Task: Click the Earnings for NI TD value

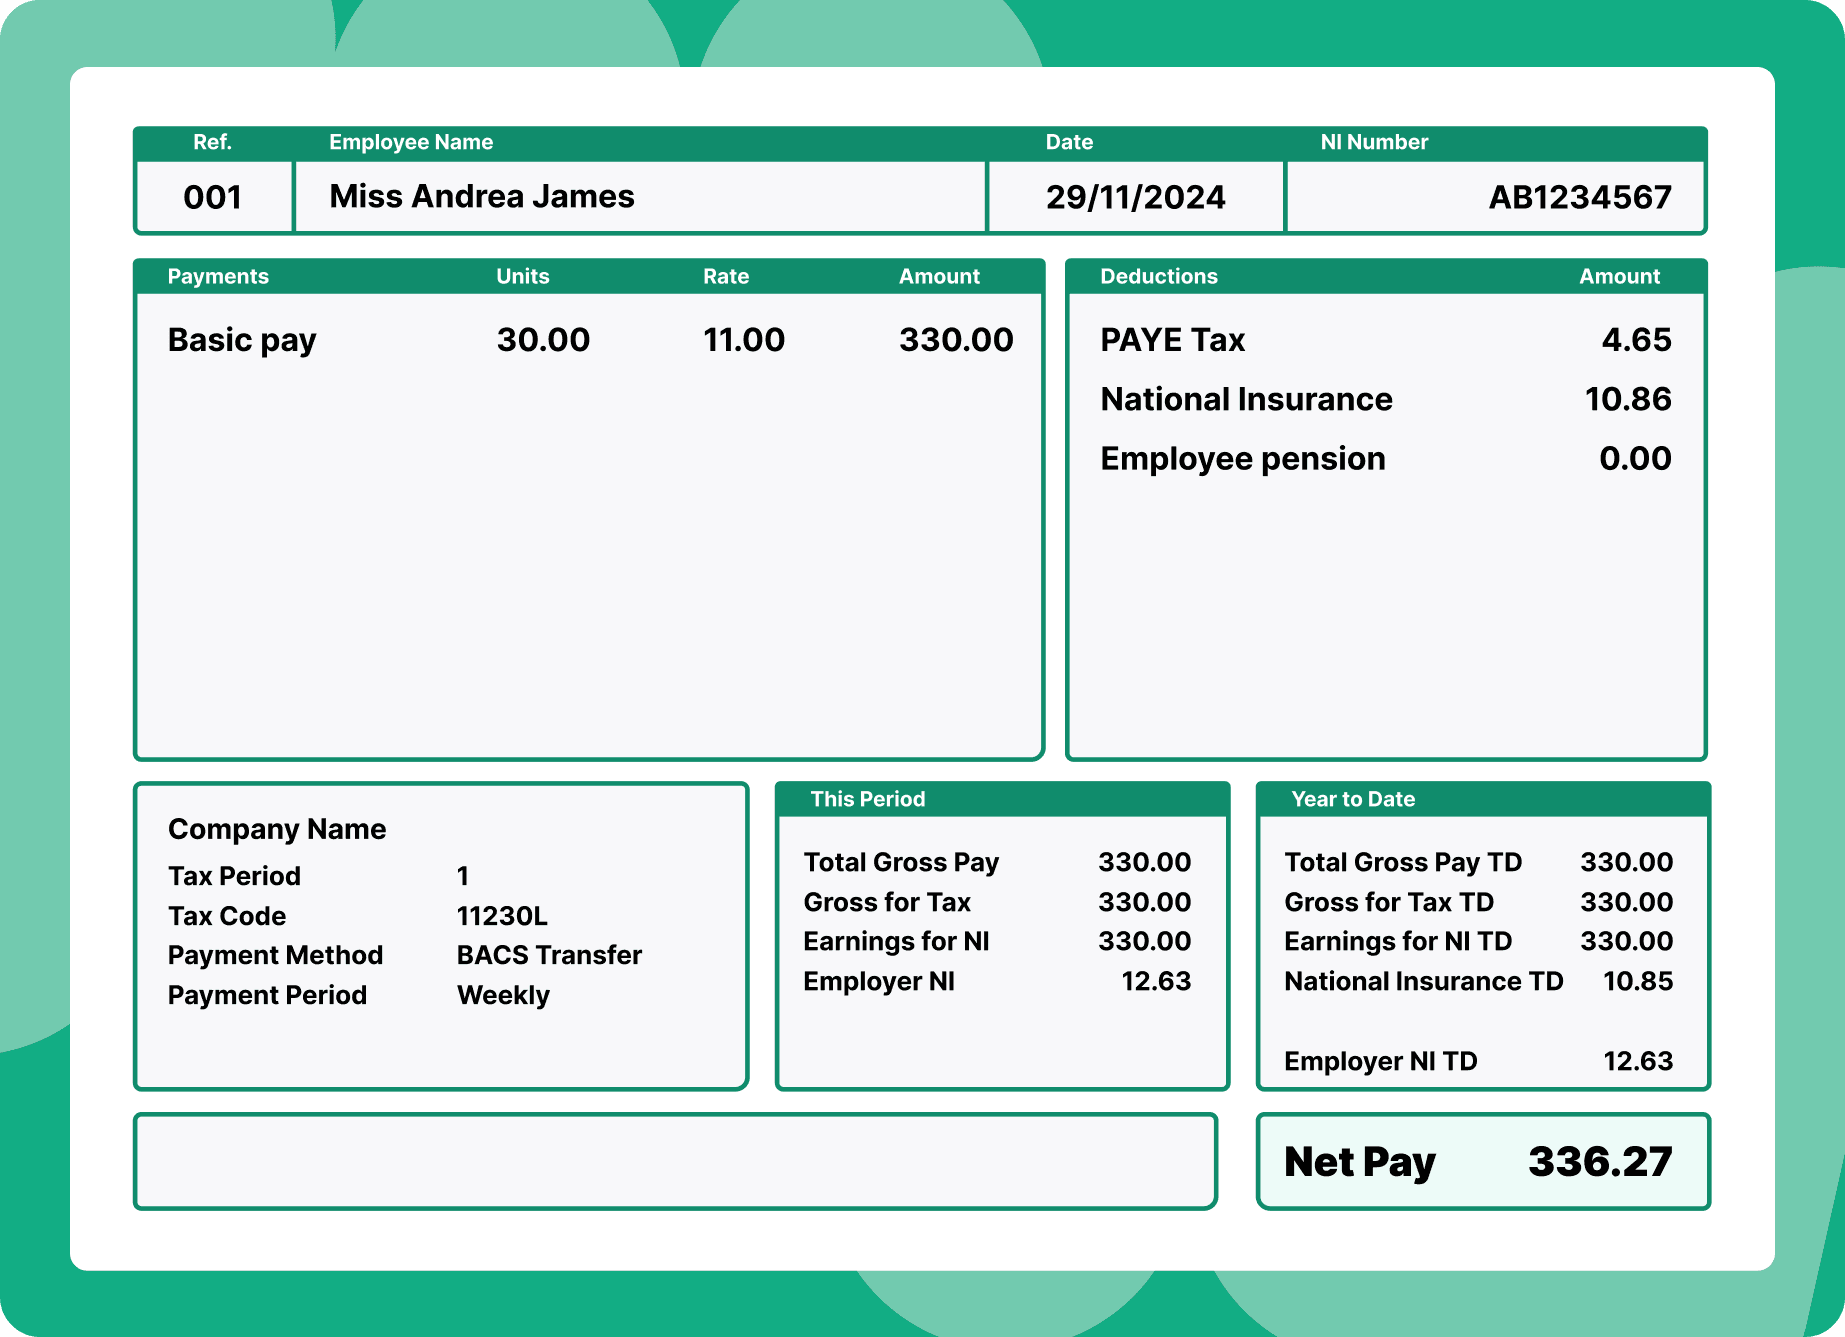Action: tap(1626, 941)
